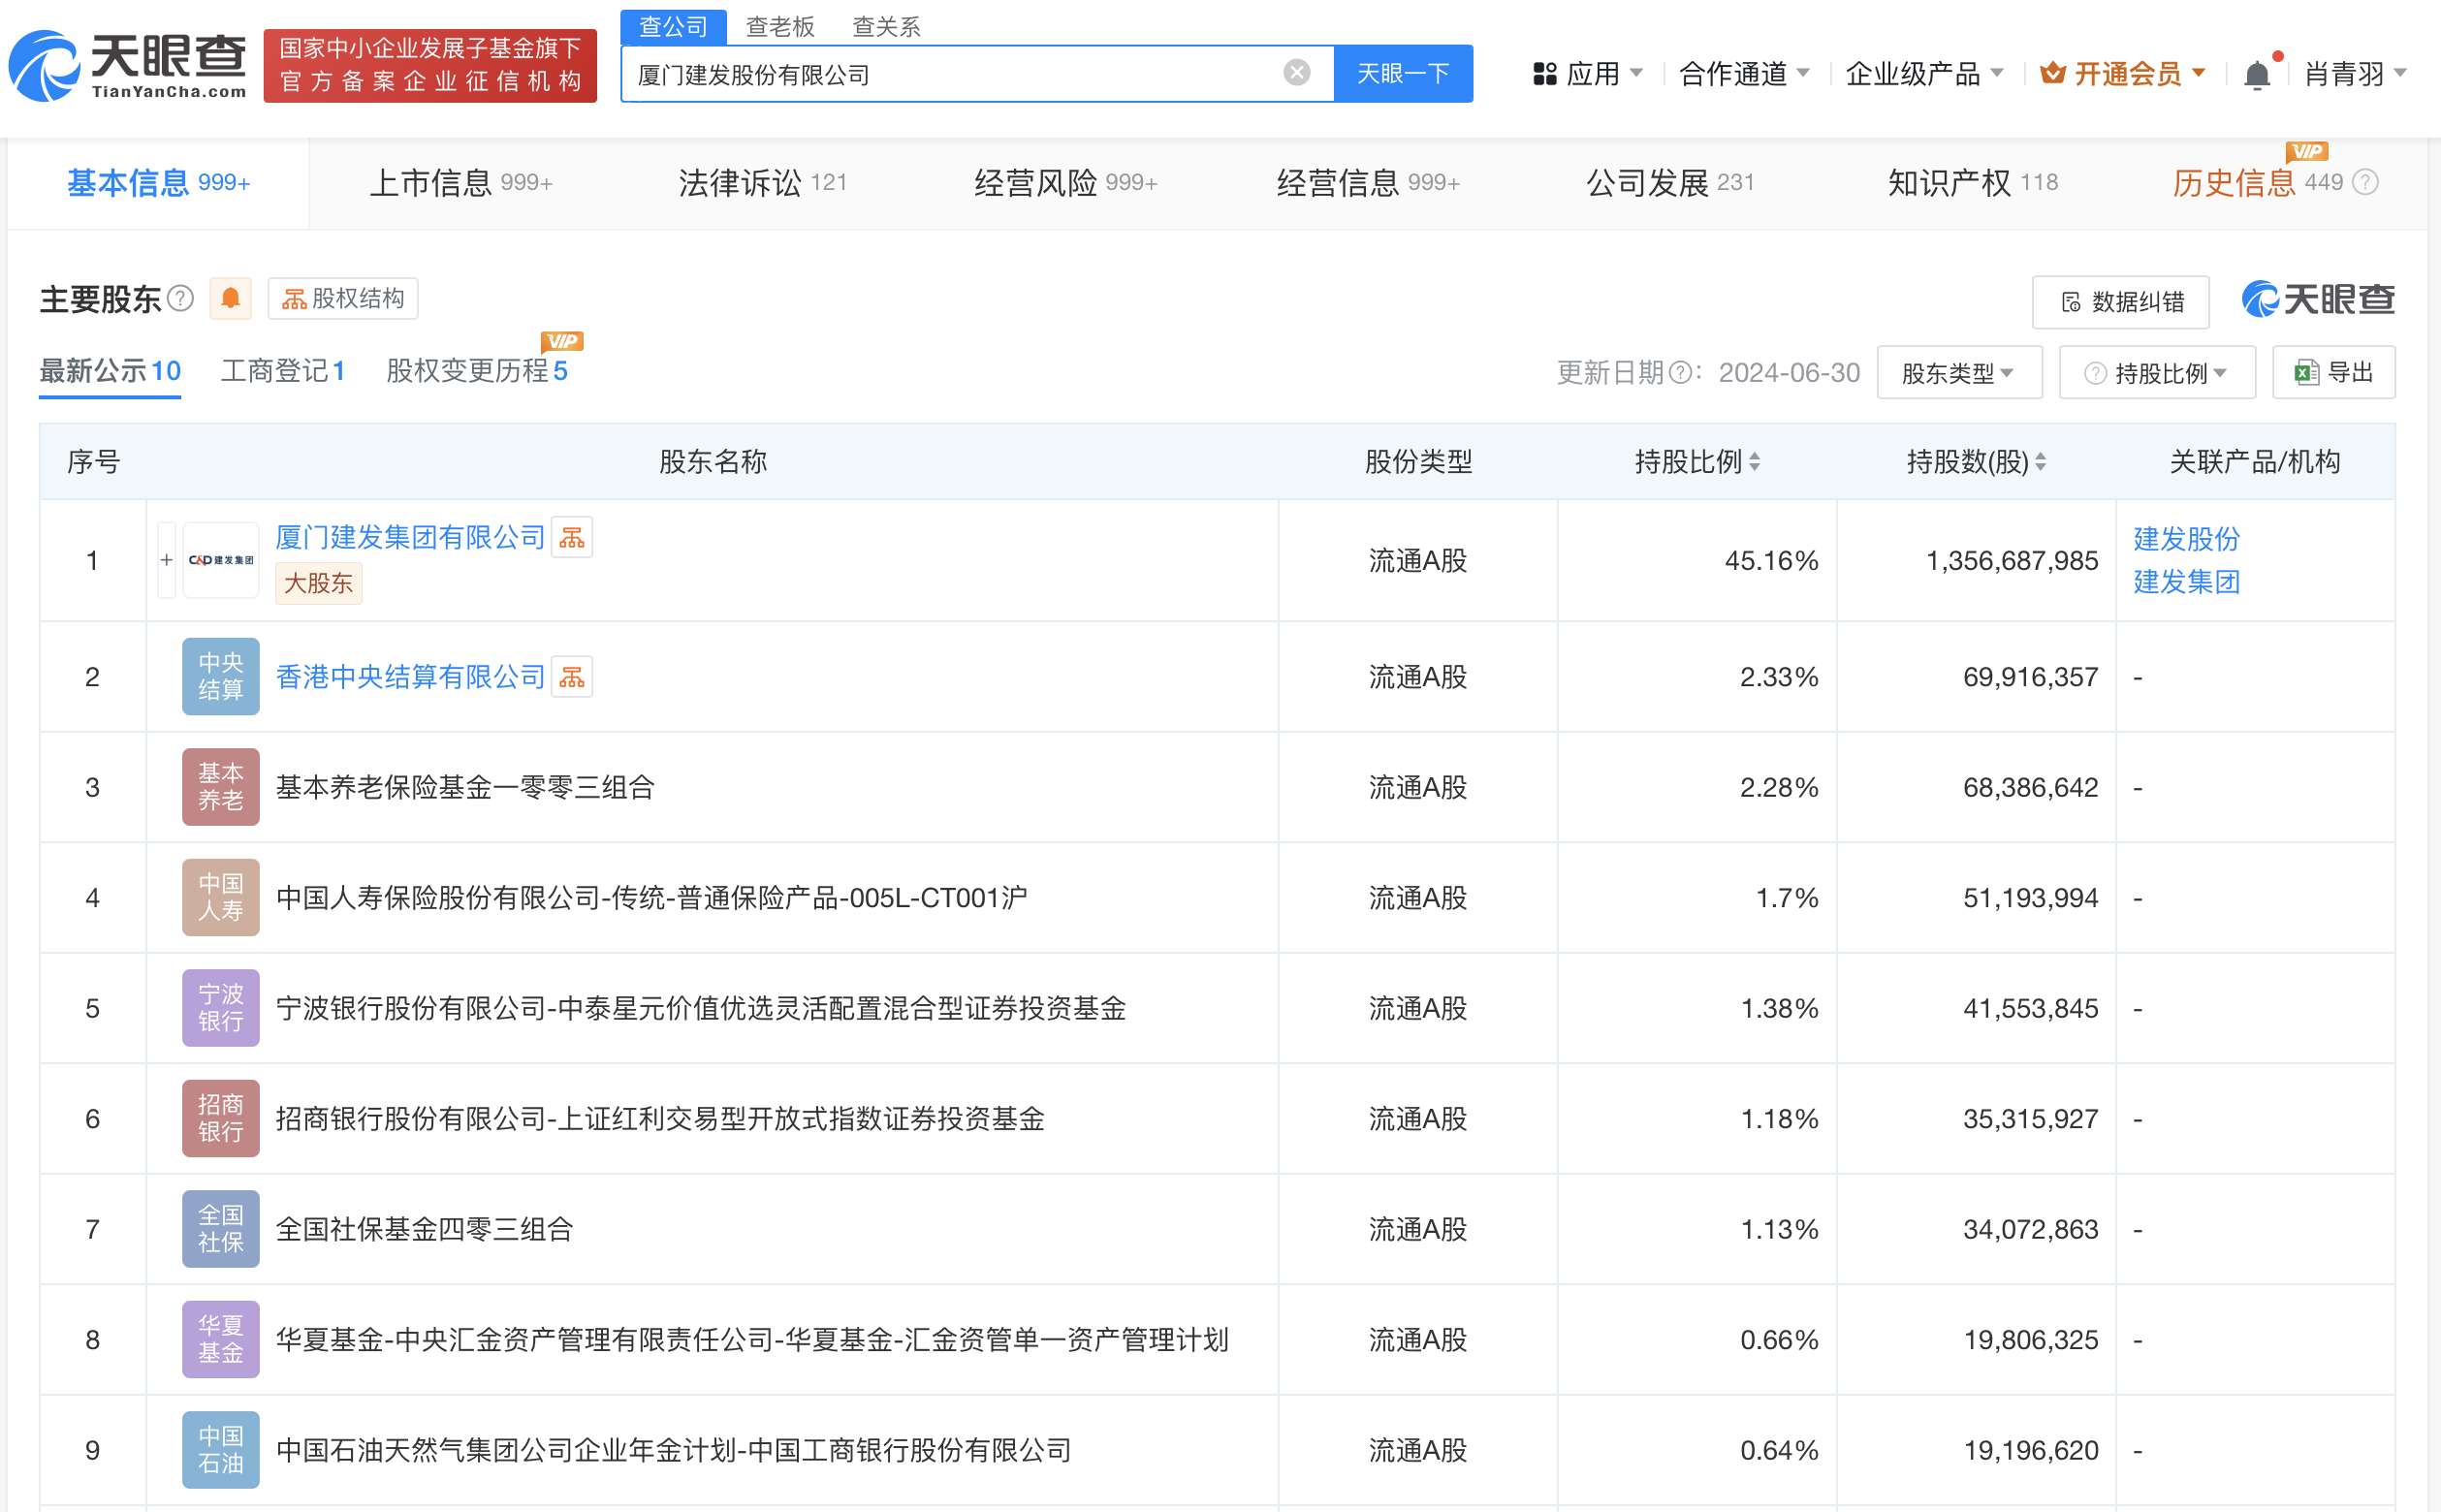Click the 股权结构 button

point(343,298)
